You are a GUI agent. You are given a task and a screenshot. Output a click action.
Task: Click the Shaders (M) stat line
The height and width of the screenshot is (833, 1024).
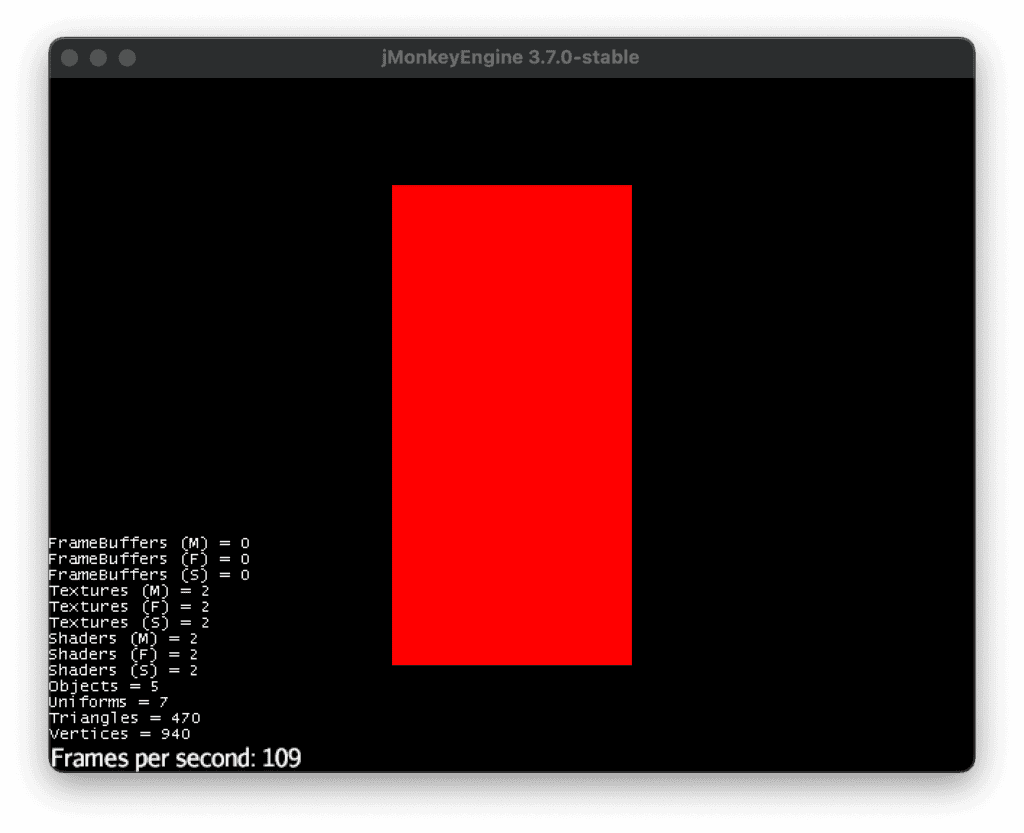tap(123, 639)
